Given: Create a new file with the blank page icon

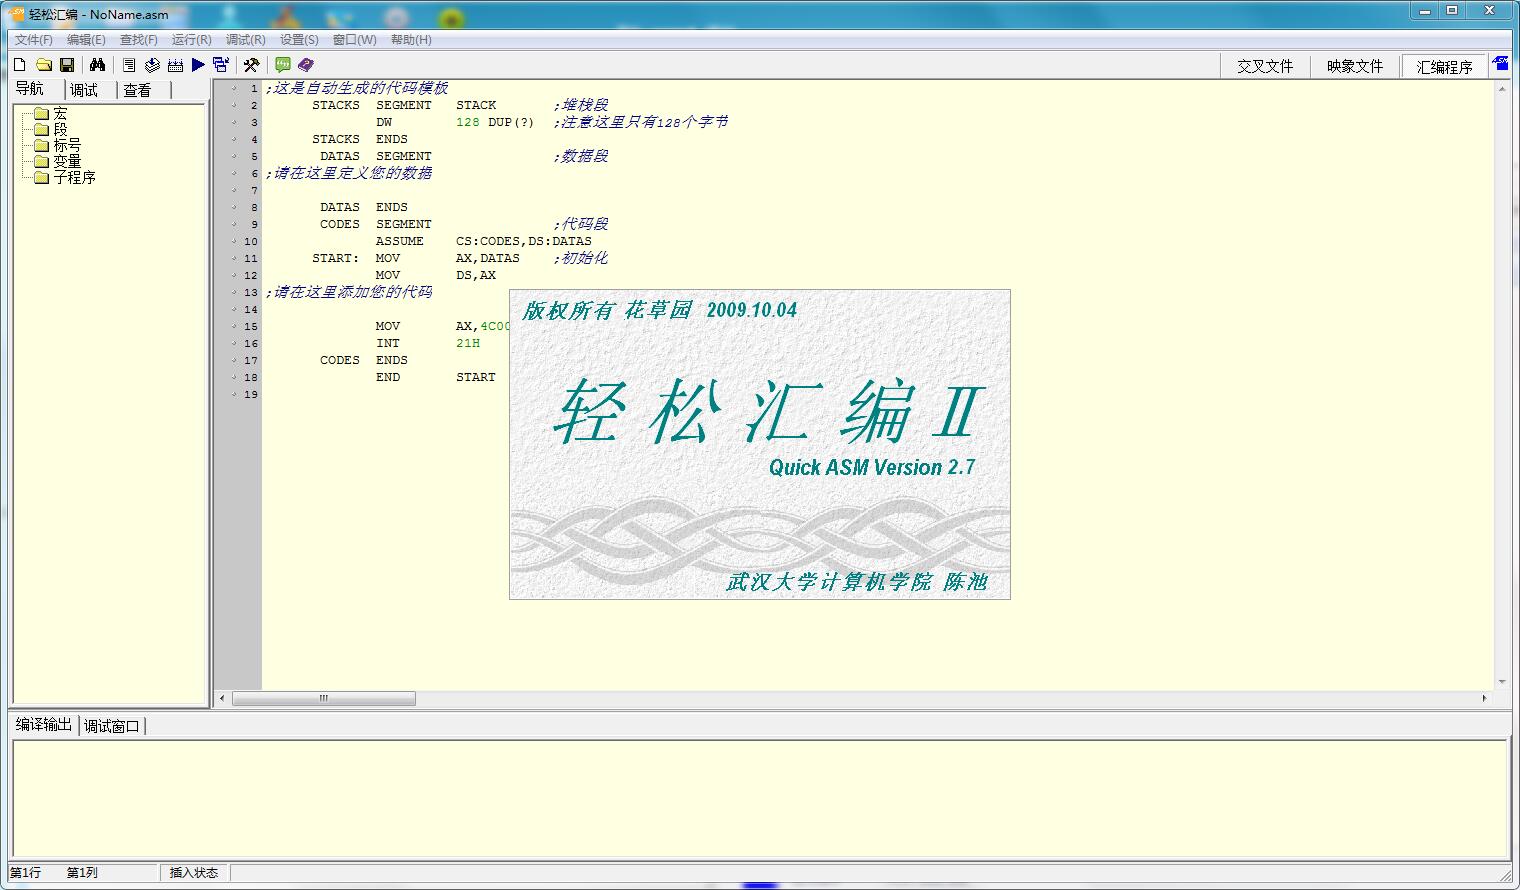Looking at the screenshot, I should coord(20,65).
